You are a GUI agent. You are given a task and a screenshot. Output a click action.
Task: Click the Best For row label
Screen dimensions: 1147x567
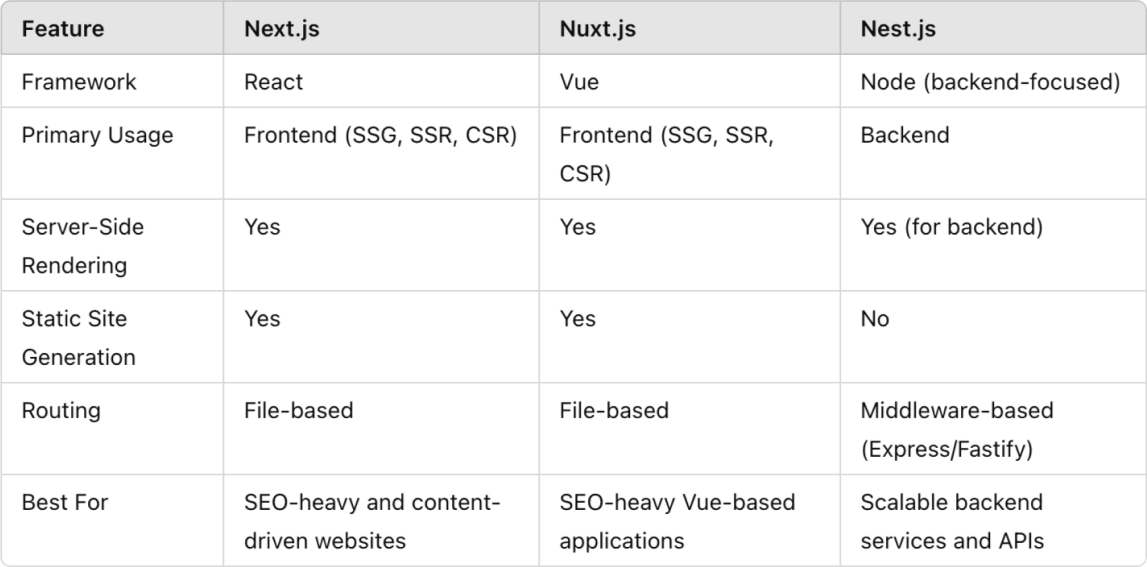64,502
